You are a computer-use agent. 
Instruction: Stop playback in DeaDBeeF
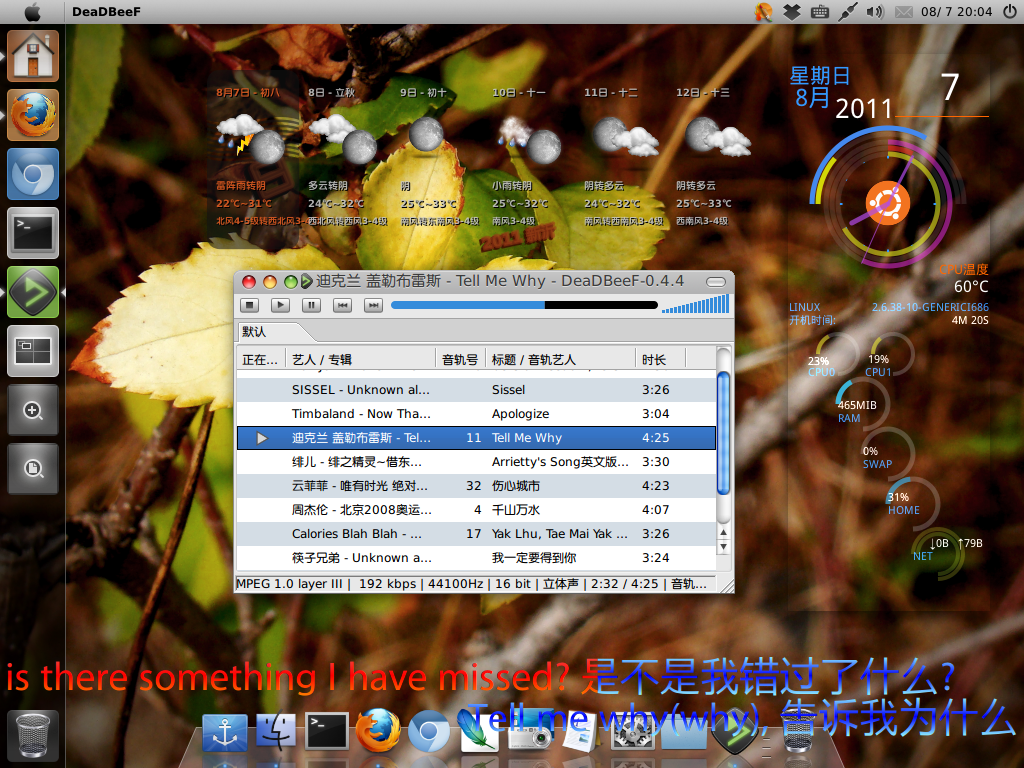point(249,305)
